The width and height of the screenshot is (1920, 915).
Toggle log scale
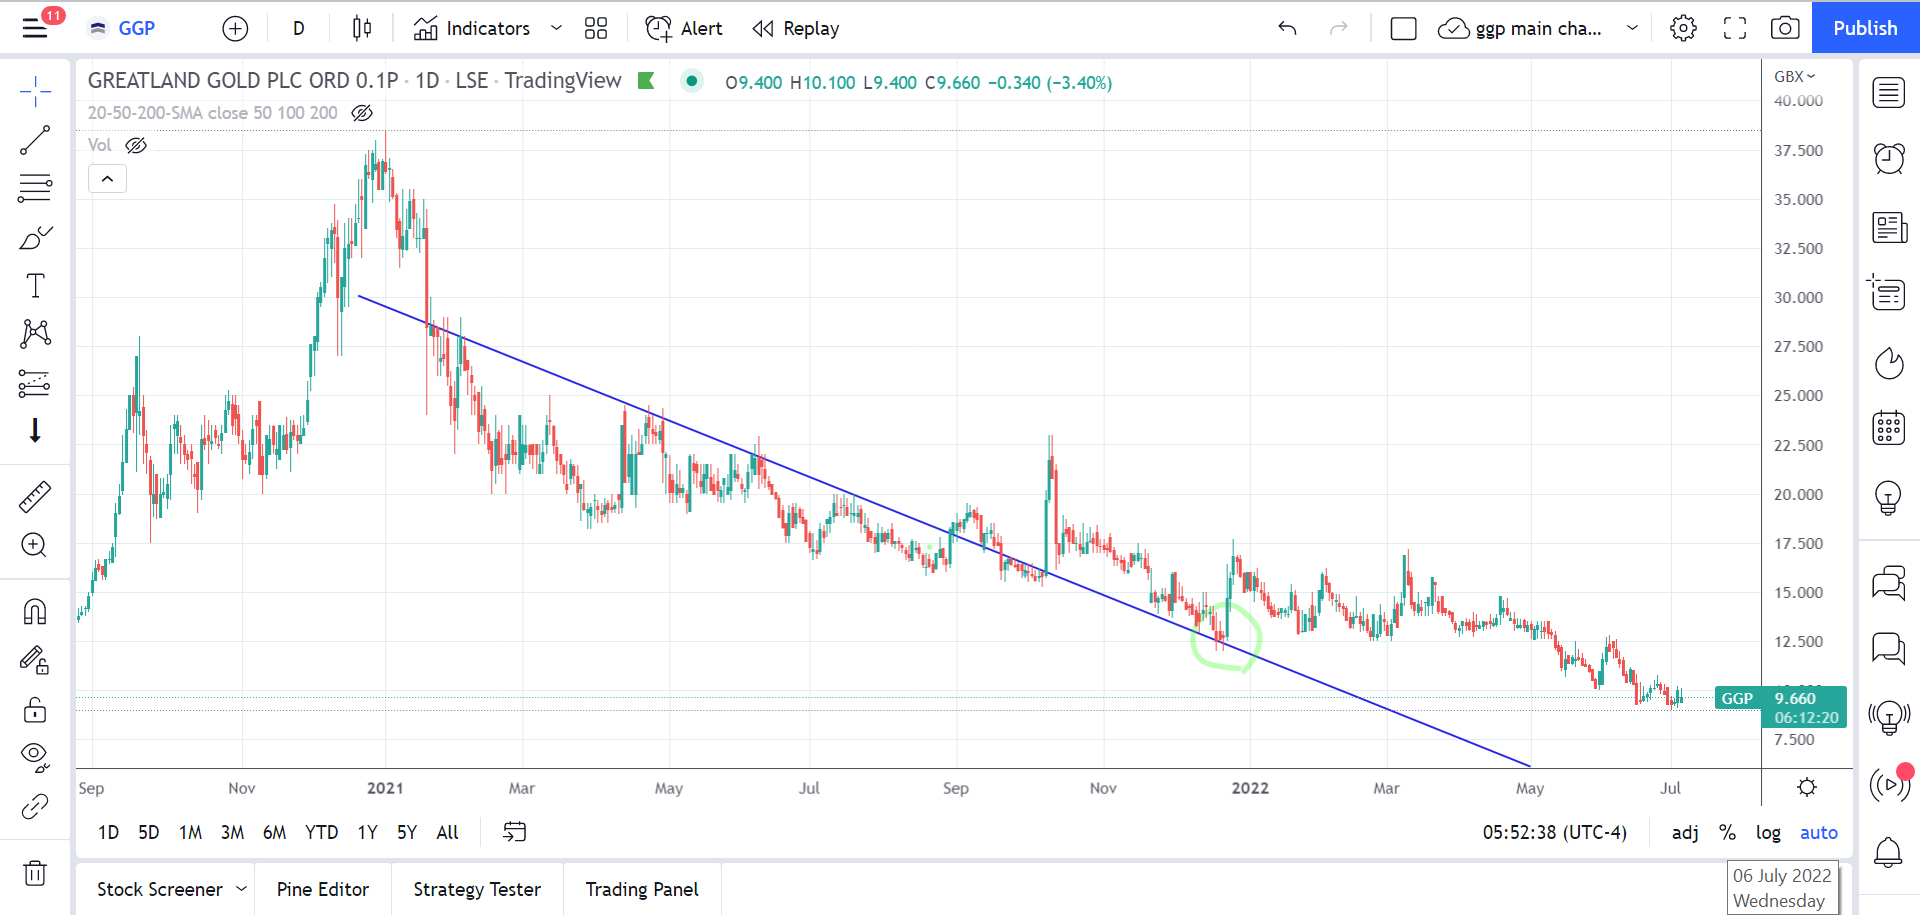point(1768,832)
